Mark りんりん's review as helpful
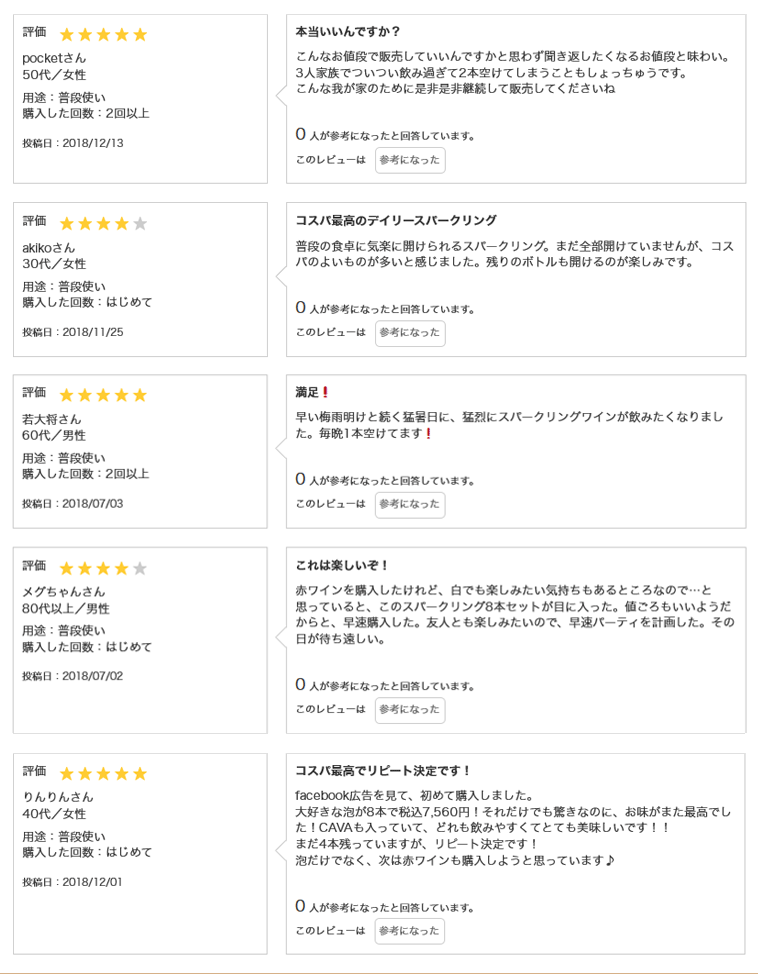 point(410,931)
